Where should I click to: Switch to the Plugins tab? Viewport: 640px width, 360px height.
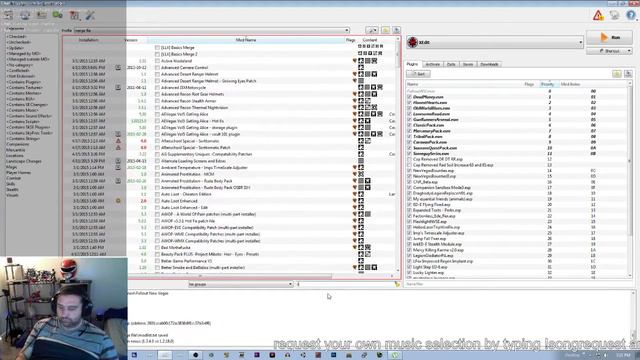click(412, 64)
